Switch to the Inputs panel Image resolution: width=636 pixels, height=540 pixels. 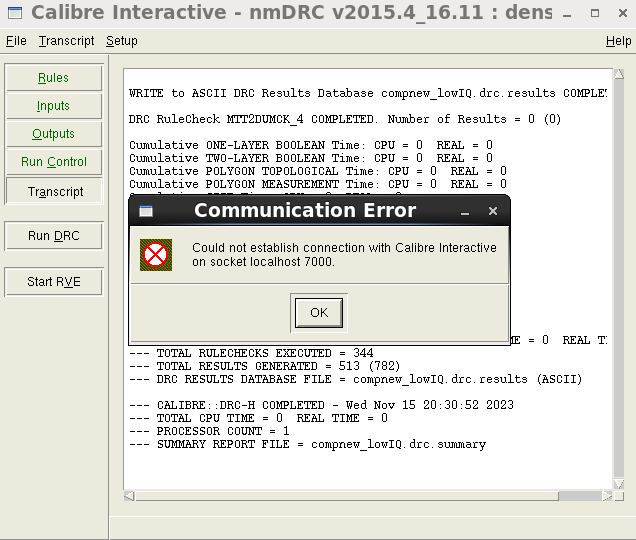click(54, 105)
